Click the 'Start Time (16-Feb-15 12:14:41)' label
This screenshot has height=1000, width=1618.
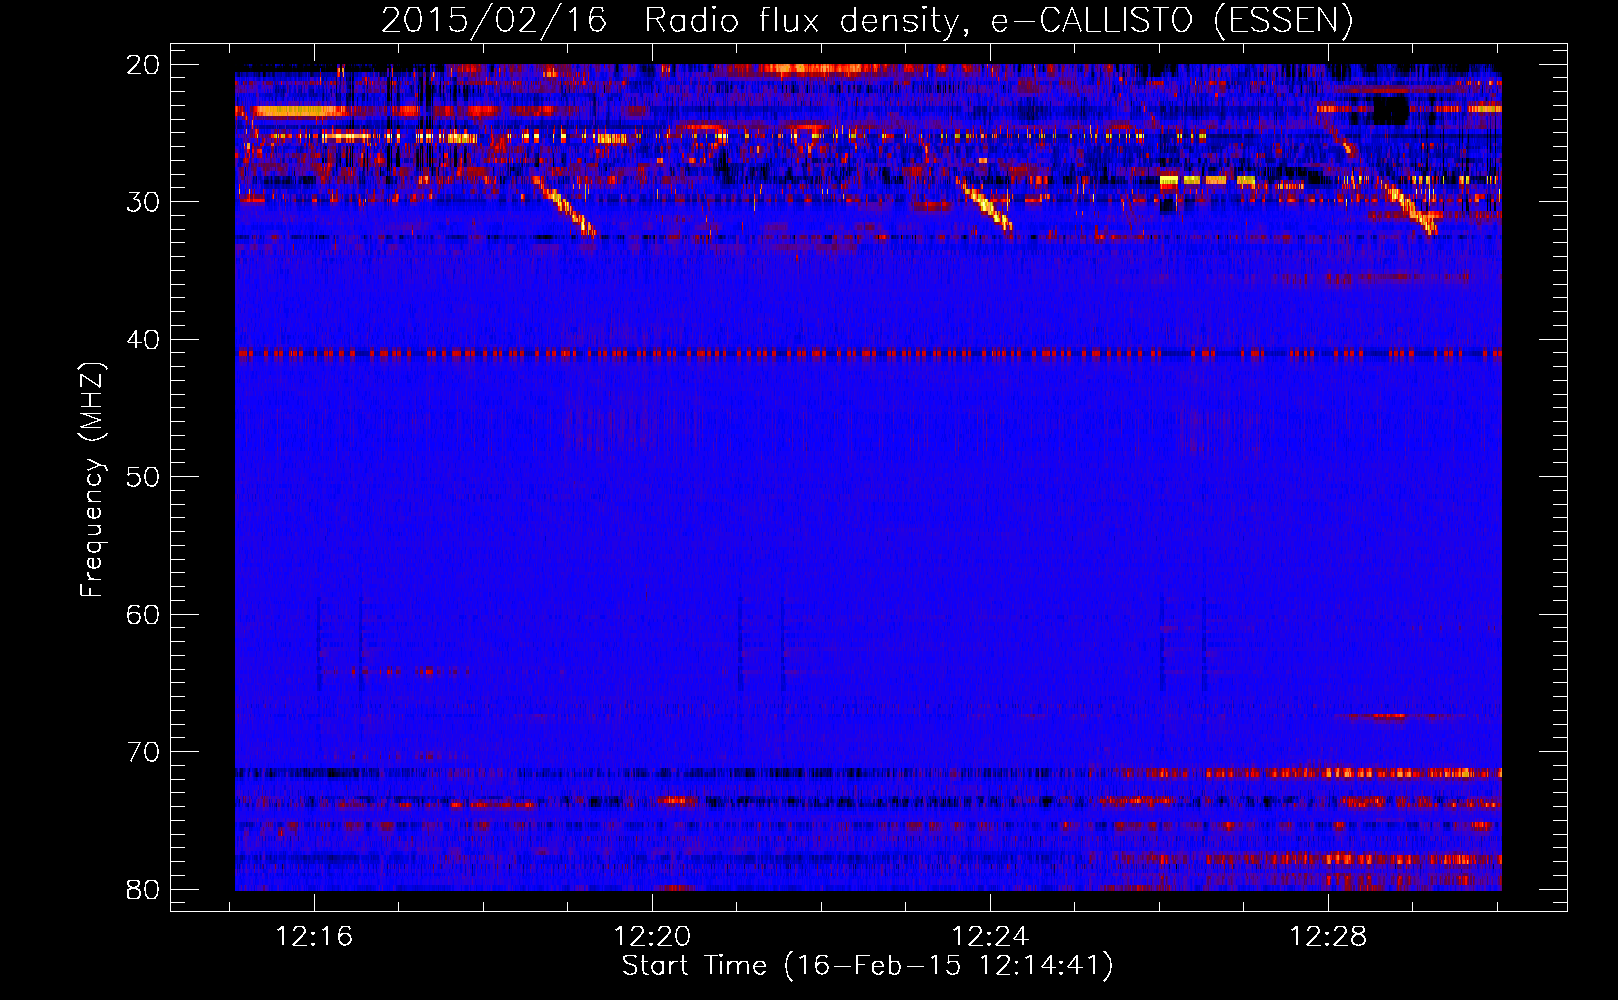point(867,966)
